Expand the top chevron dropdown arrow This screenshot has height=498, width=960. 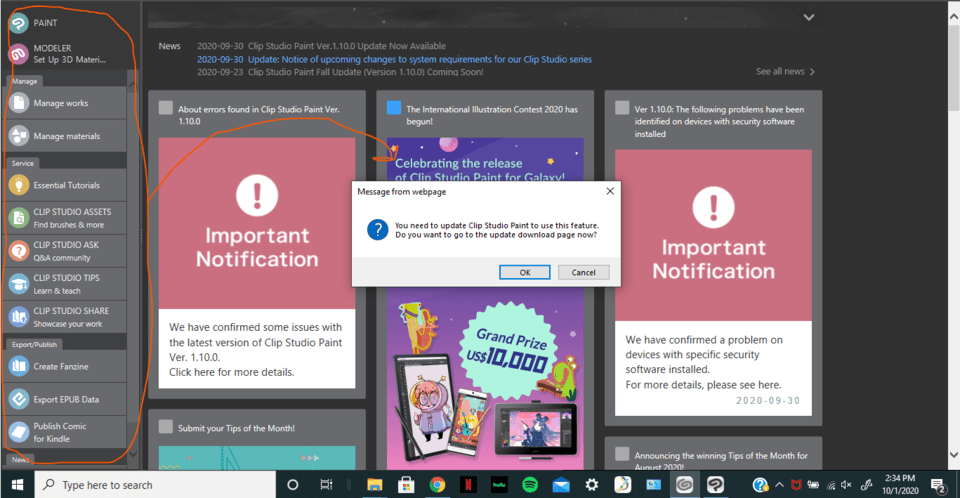tap(809, 17)
